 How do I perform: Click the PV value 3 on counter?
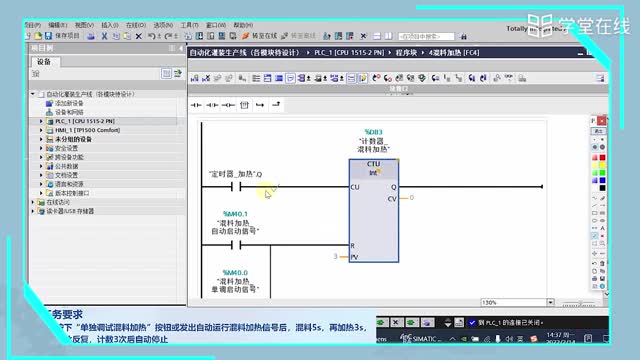coord(336,256)
